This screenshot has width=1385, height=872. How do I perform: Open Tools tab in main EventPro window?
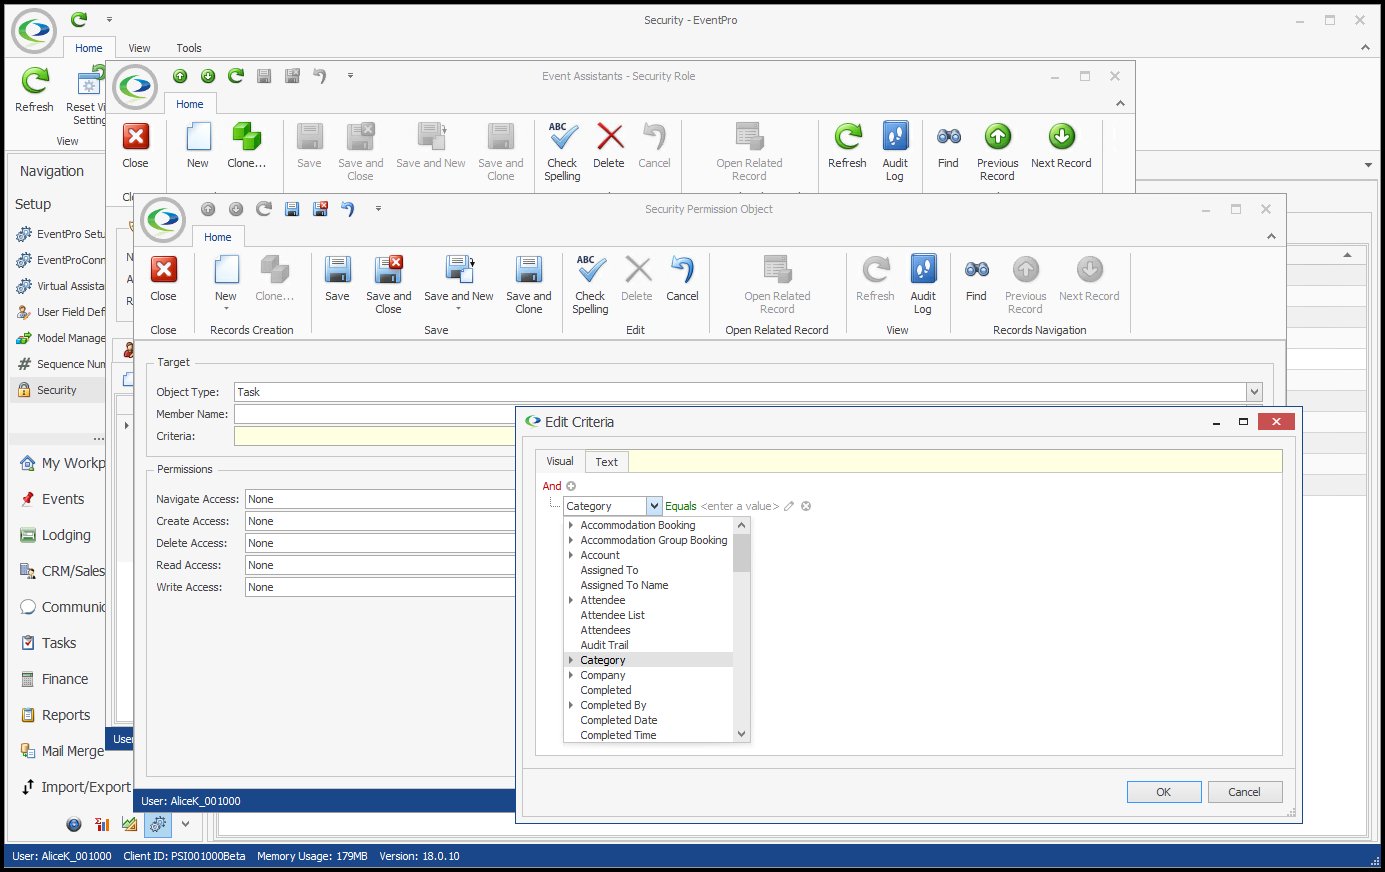189,48
